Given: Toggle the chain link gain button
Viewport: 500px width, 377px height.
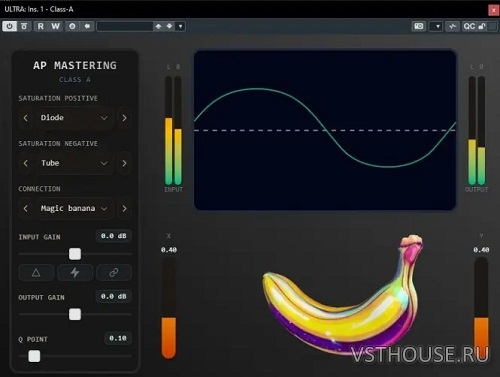Looking at the screenshot, I should [x=114, y=273].
